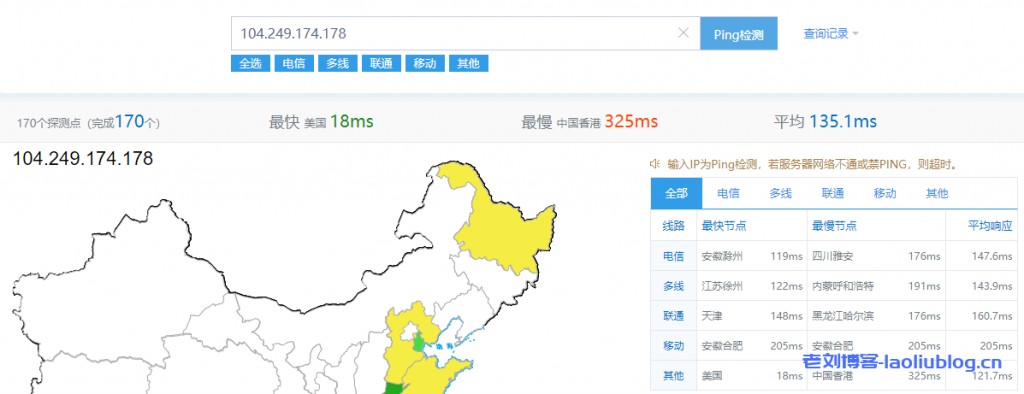
Task: Click the 安徽滁州 fastest node cell
Action: 722,256
